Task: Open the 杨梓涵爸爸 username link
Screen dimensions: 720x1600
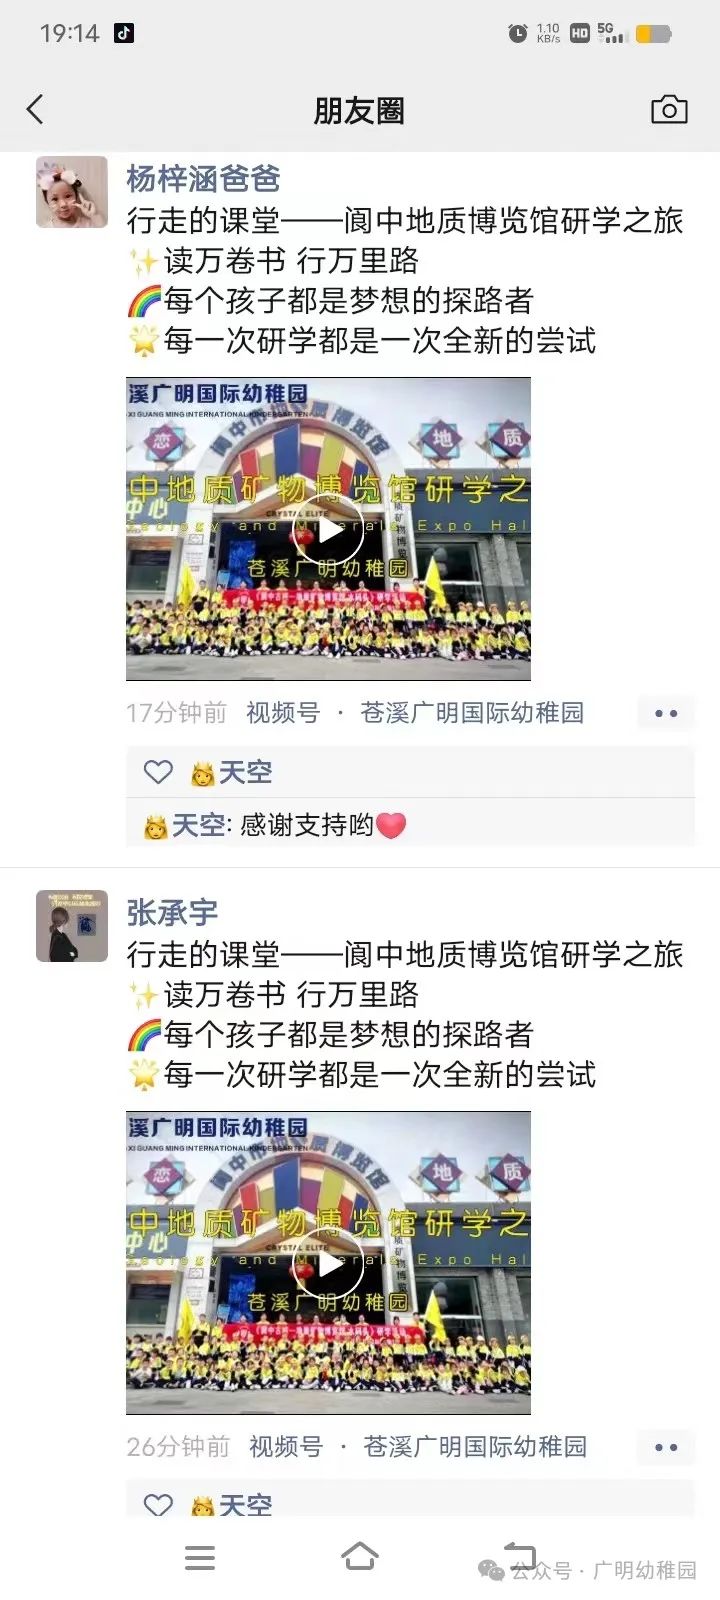Action: [x=203, y=178]
